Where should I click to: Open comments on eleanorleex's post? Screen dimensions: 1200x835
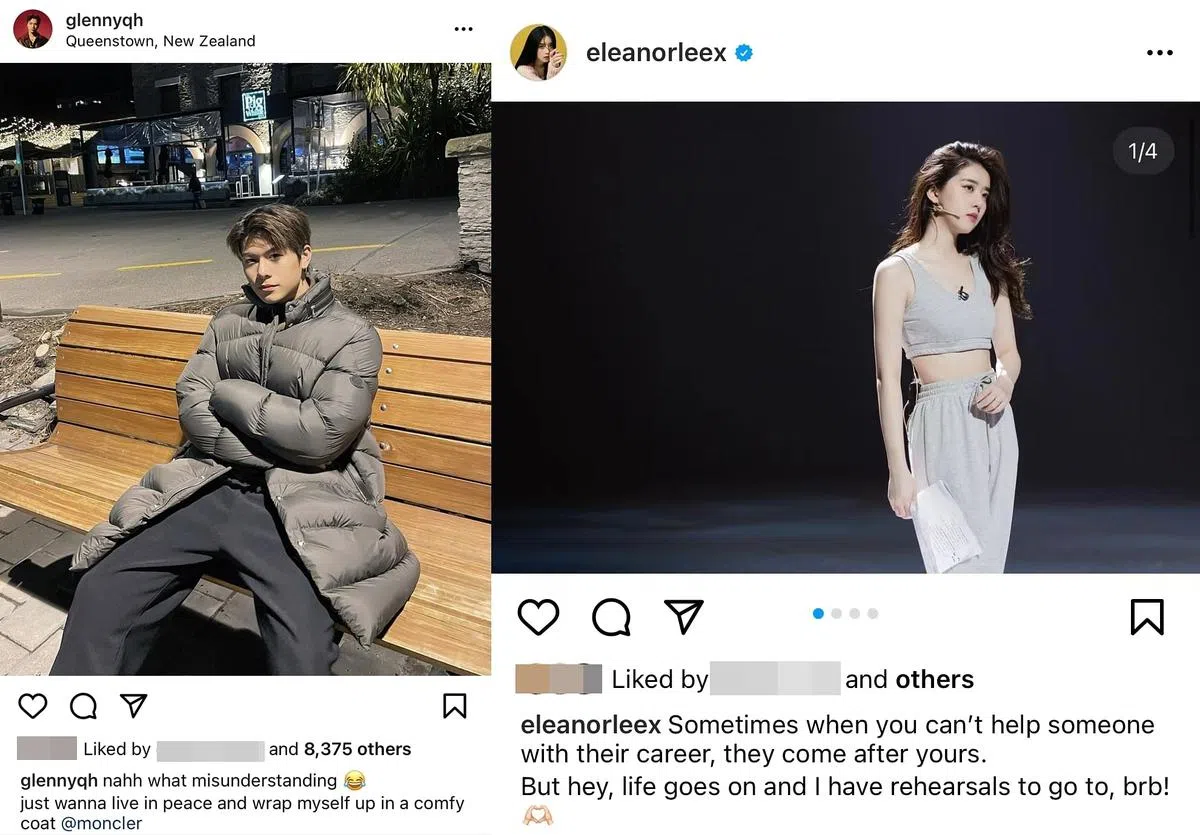pos(611,617)
